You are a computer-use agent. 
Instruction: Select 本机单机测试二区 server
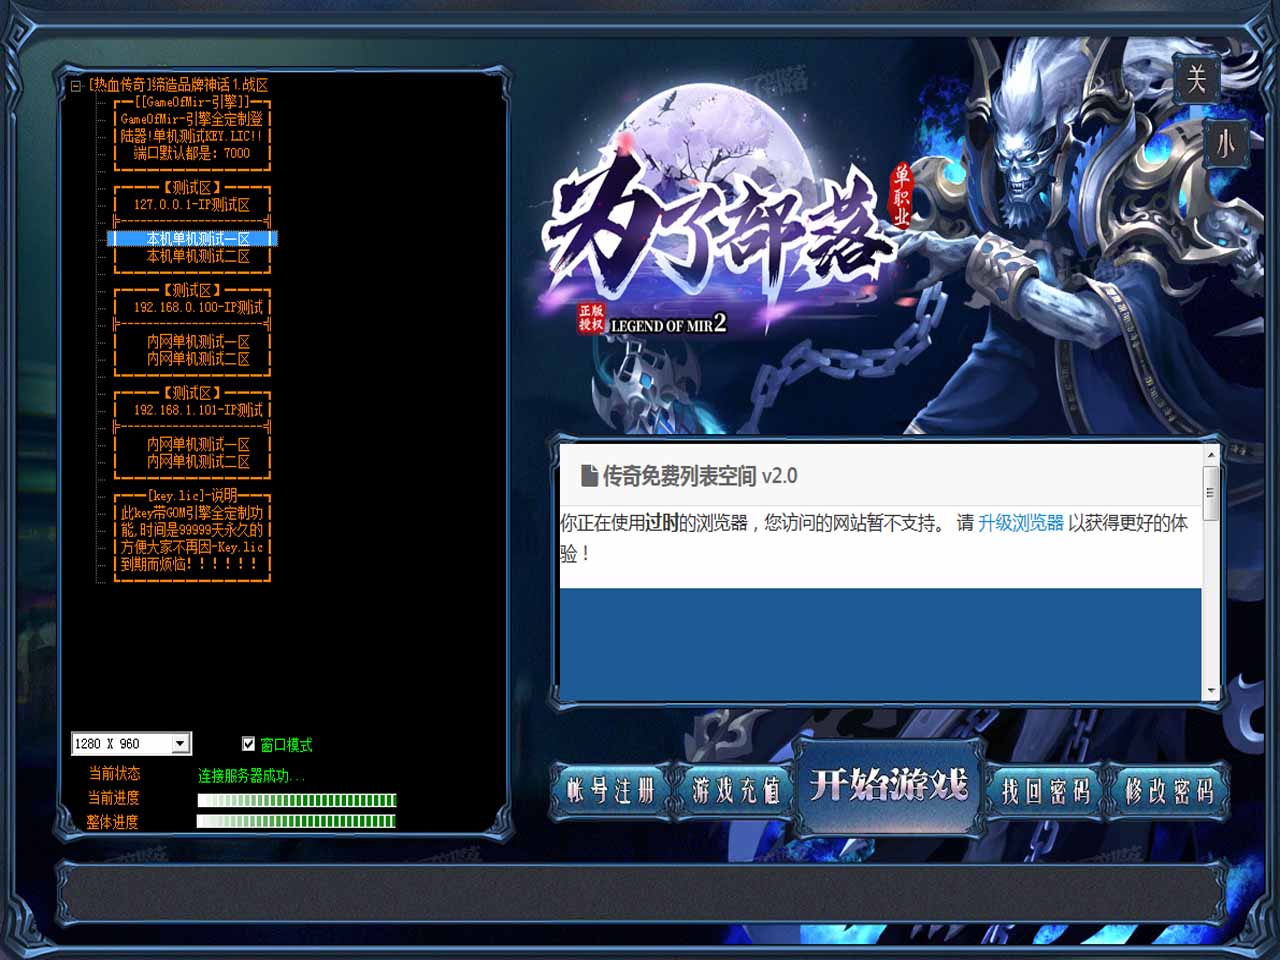[197, 257]
